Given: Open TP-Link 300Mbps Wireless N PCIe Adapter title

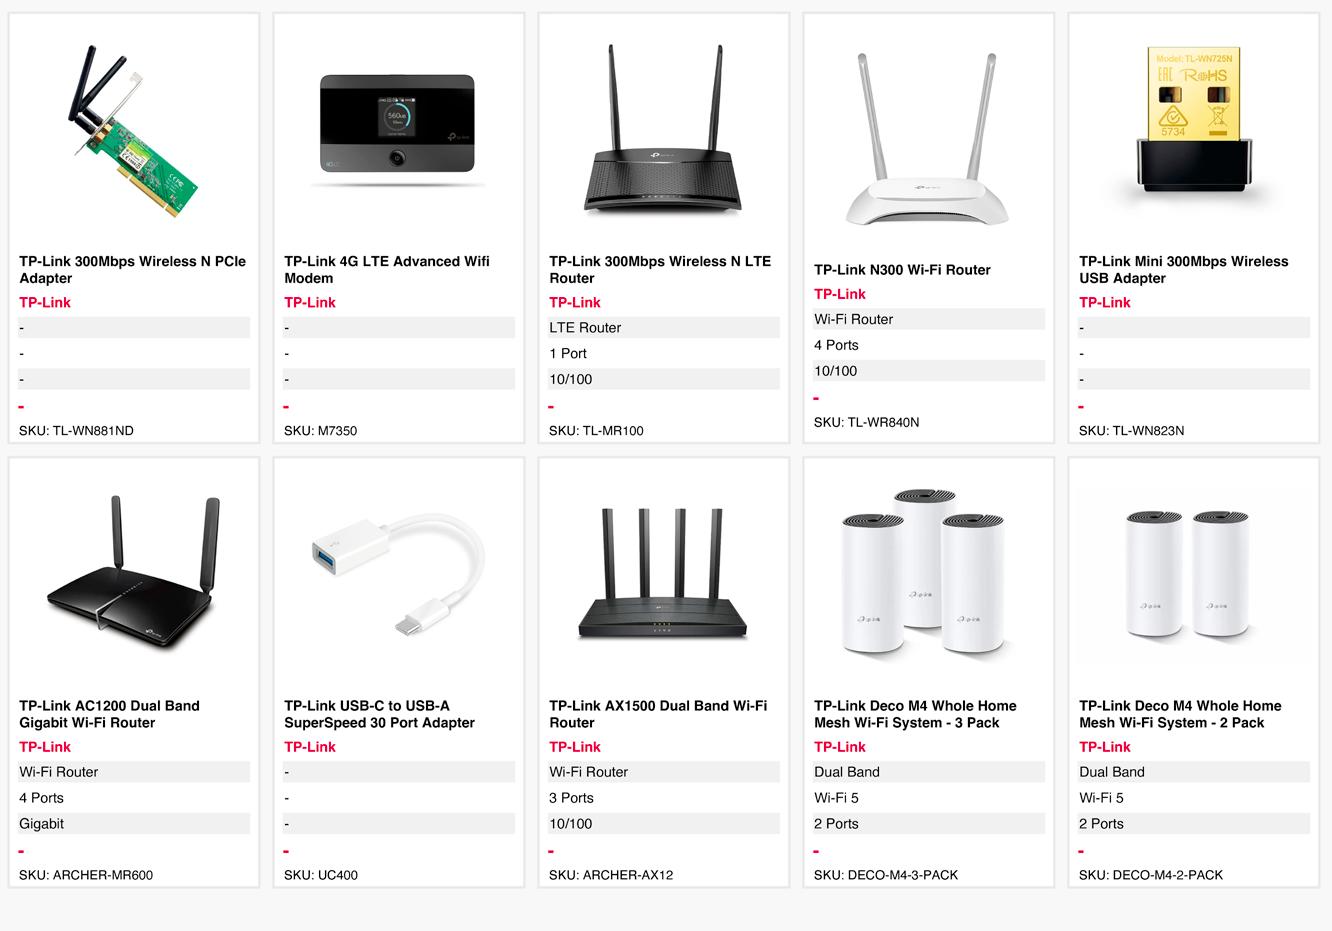Looking at the screenshot, I should click(x=133, y=270).
